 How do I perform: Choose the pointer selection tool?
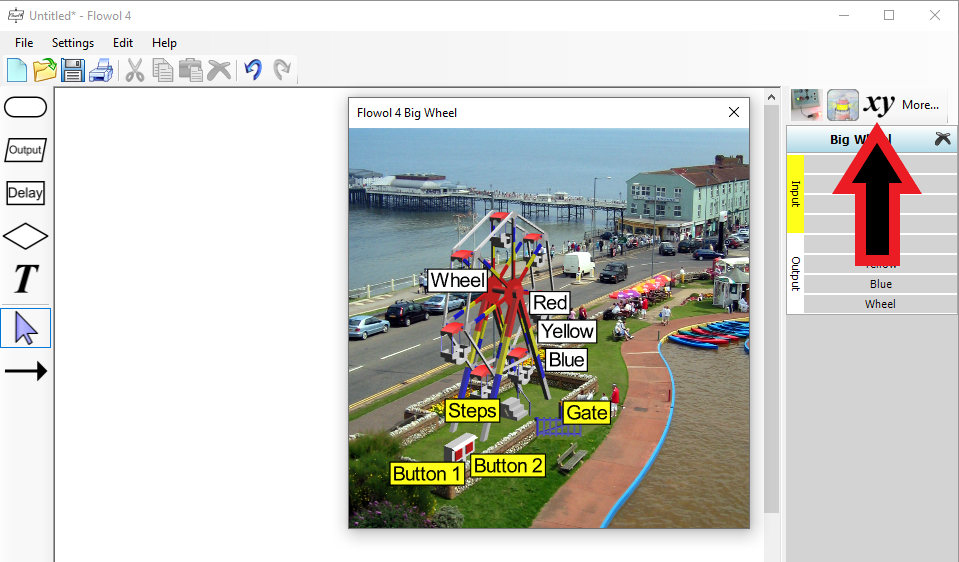click(x=26, y=328)
